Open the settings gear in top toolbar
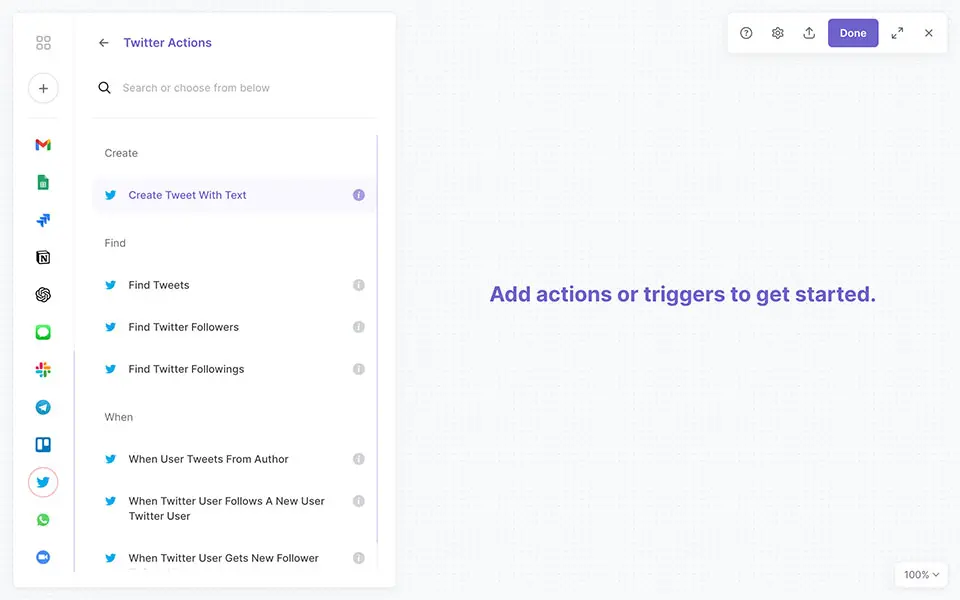 pos(778,33)
